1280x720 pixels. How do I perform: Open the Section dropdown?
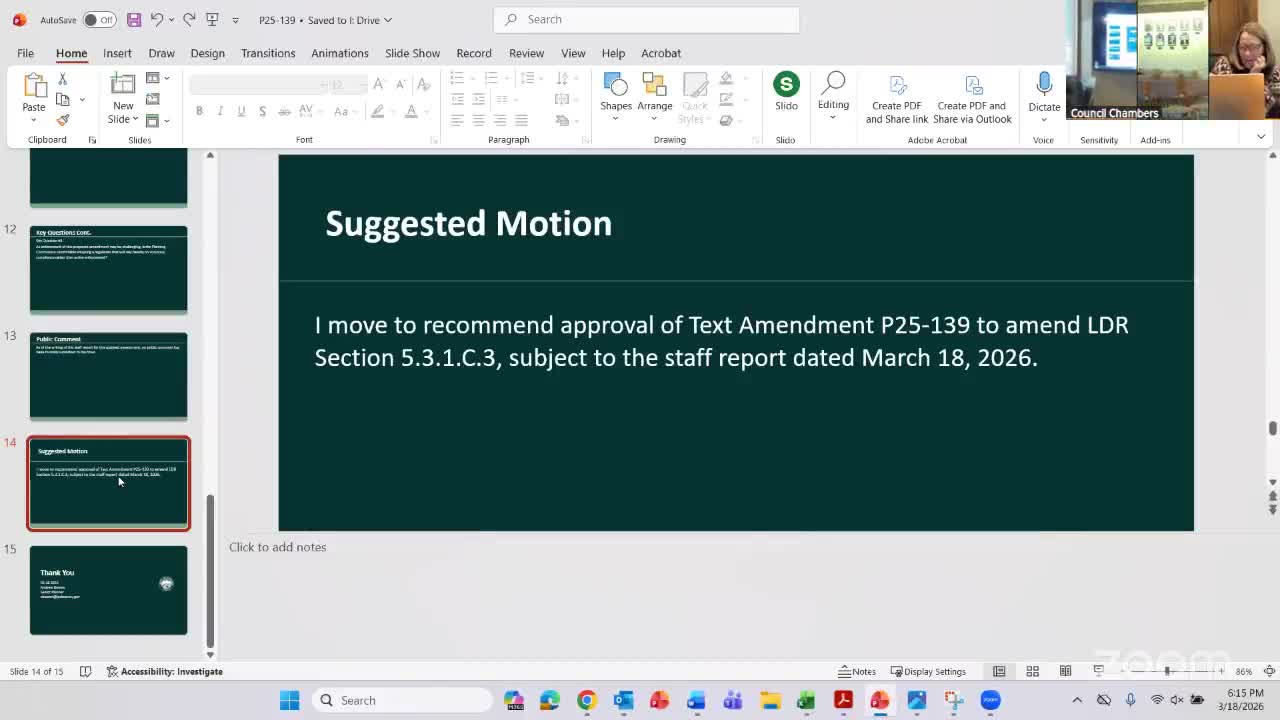tap(156, 120)
